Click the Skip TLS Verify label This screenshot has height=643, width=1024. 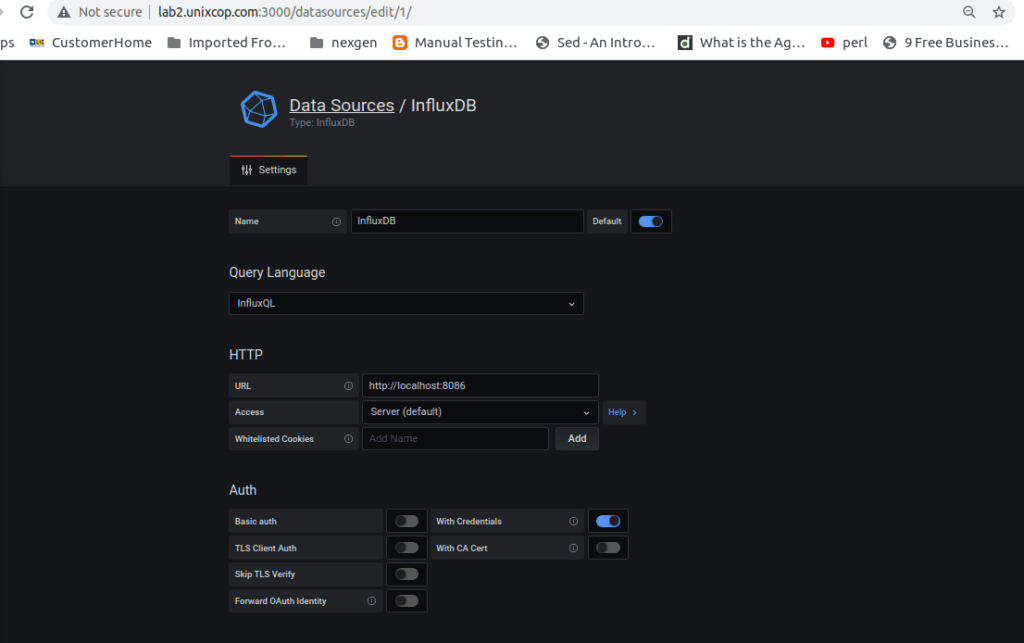pyautogui.click(x=265, y=574)
